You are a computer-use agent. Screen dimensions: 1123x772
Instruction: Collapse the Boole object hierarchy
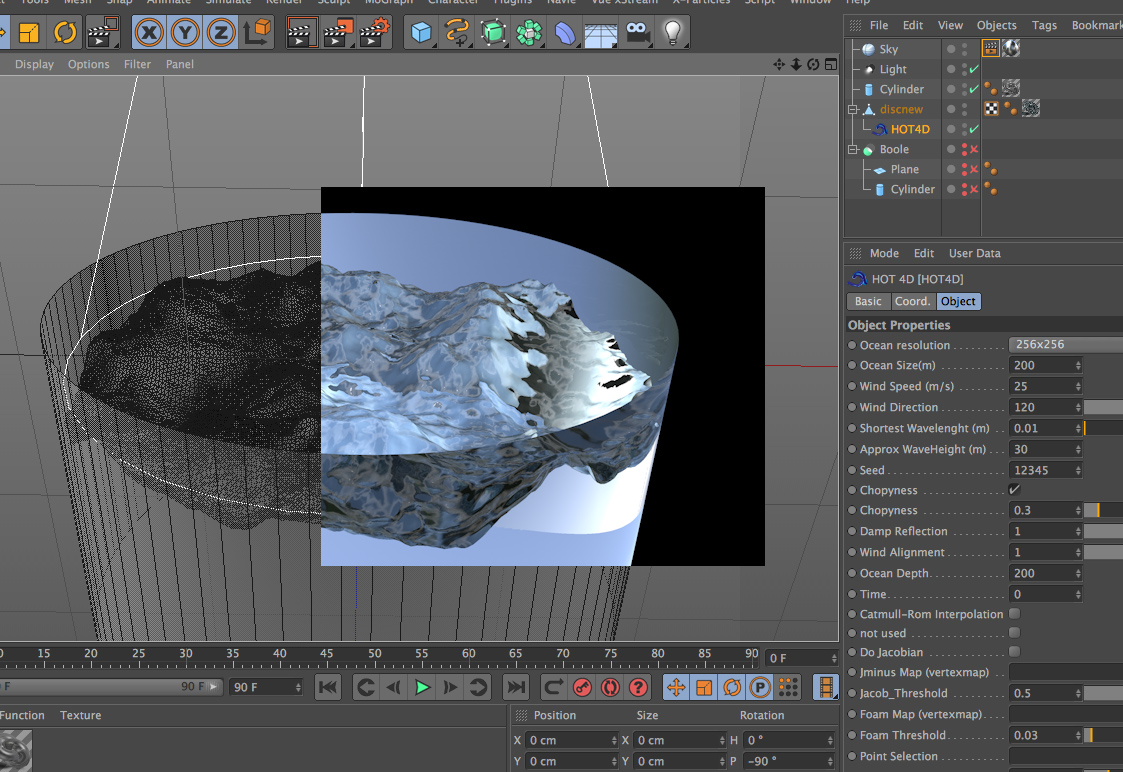point(853,150)
